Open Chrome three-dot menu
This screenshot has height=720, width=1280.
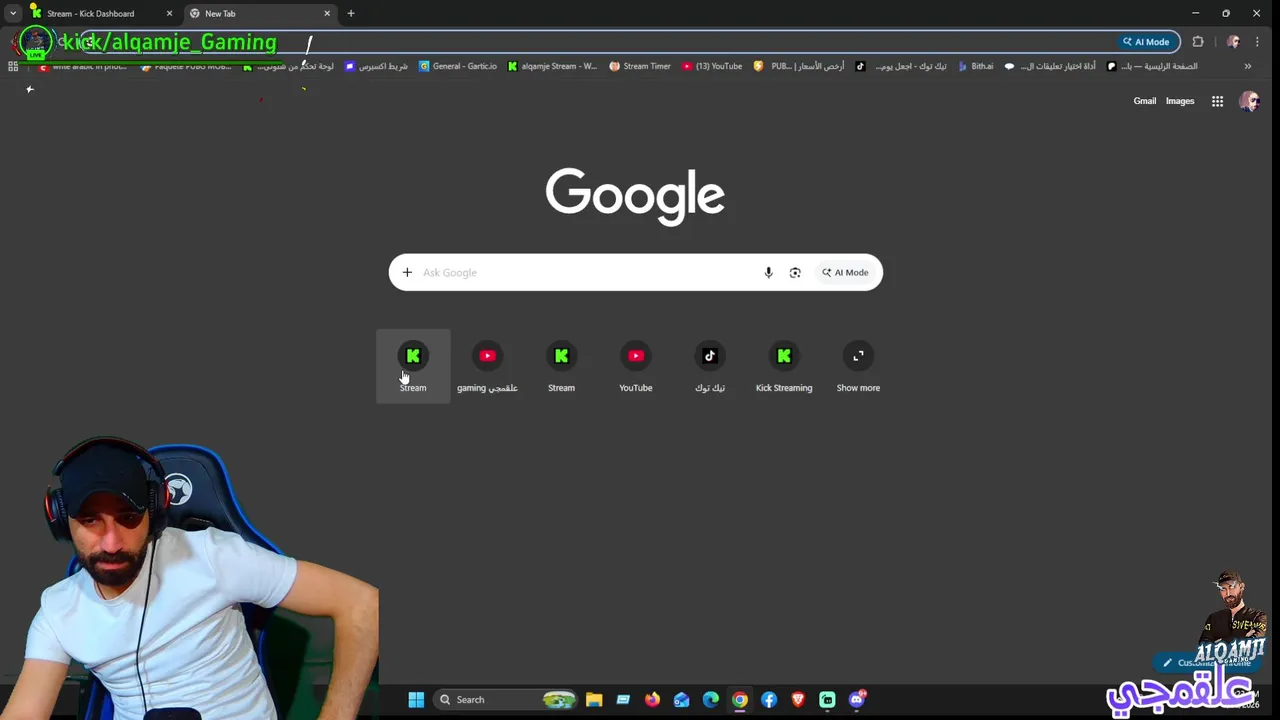pos(1257,42)
